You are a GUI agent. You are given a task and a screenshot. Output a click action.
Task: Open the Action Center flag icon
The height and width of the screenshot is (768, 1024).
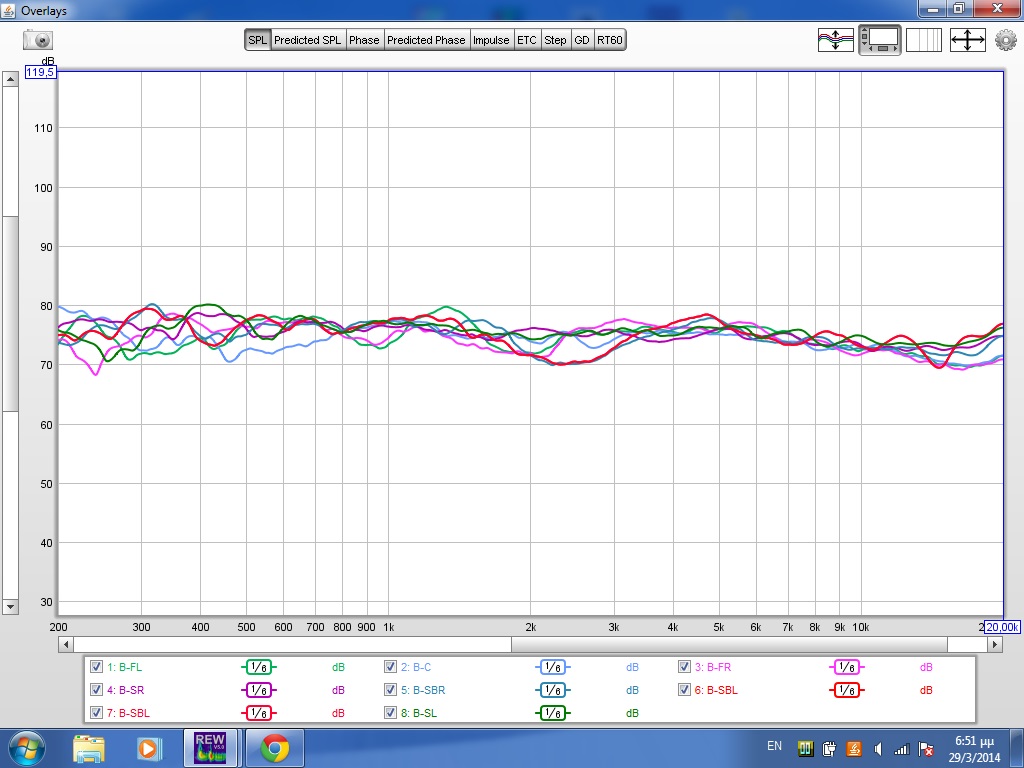click(925, 749)
